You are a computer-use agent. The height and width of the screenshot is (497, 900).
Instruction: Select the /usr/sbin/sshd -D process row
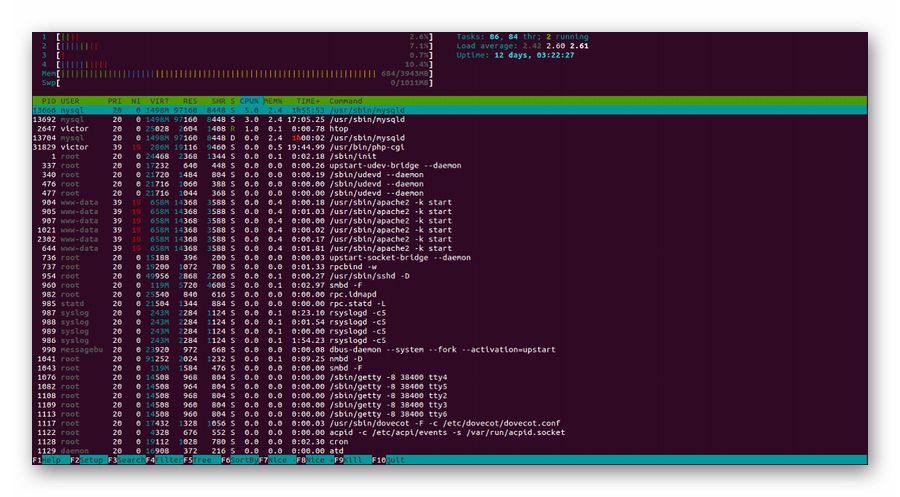449,276
